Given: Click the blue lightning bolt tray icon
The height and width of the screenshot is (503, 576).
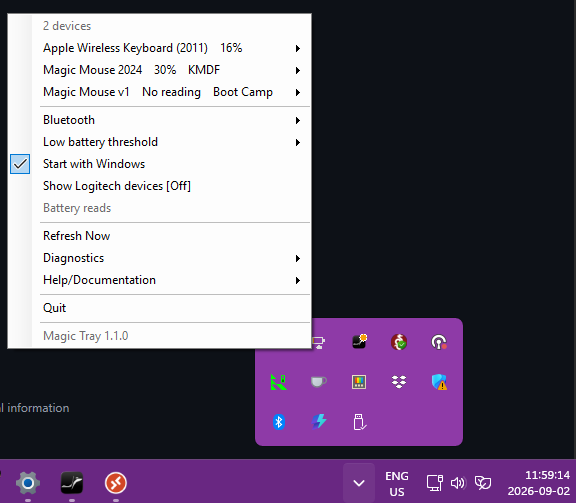Looking at the screenshot, I should coord(318,422).
